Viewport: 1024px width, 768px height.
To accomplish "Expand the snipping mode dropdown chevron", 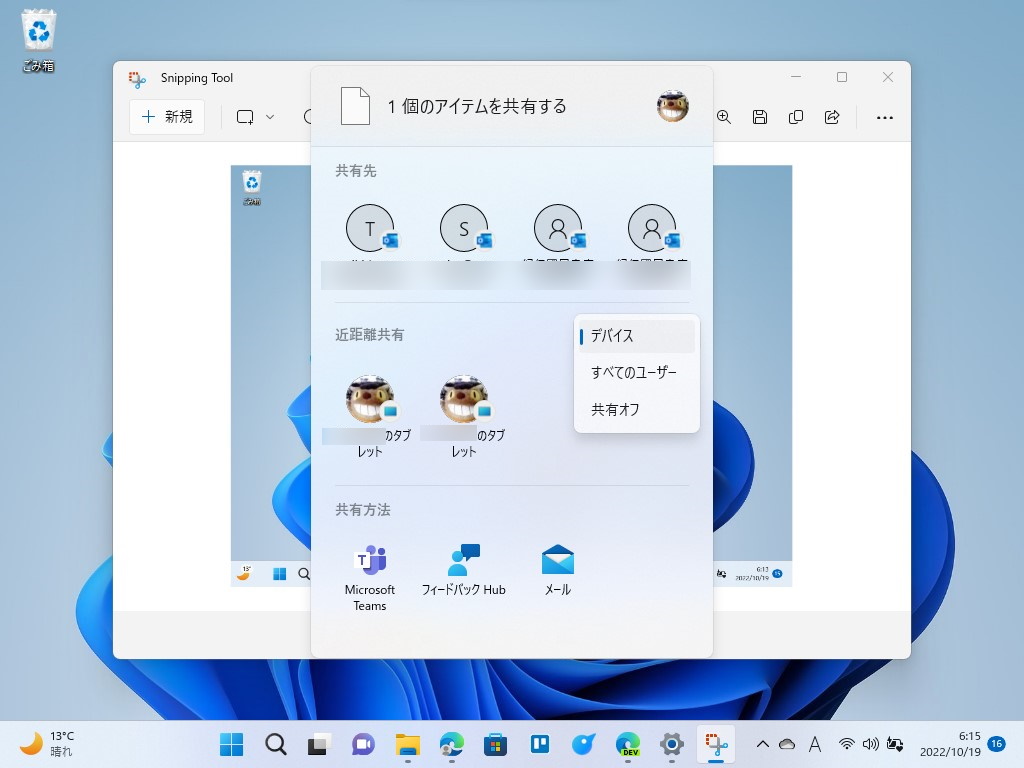I will pyautogui.click(x=270, y=117).
